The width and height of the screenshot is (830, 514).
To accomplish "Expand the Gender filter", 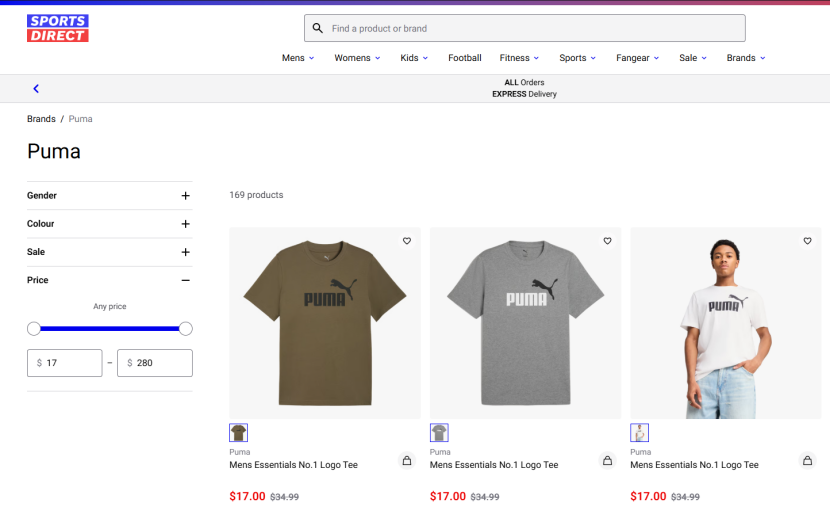I will click(185, 196).
